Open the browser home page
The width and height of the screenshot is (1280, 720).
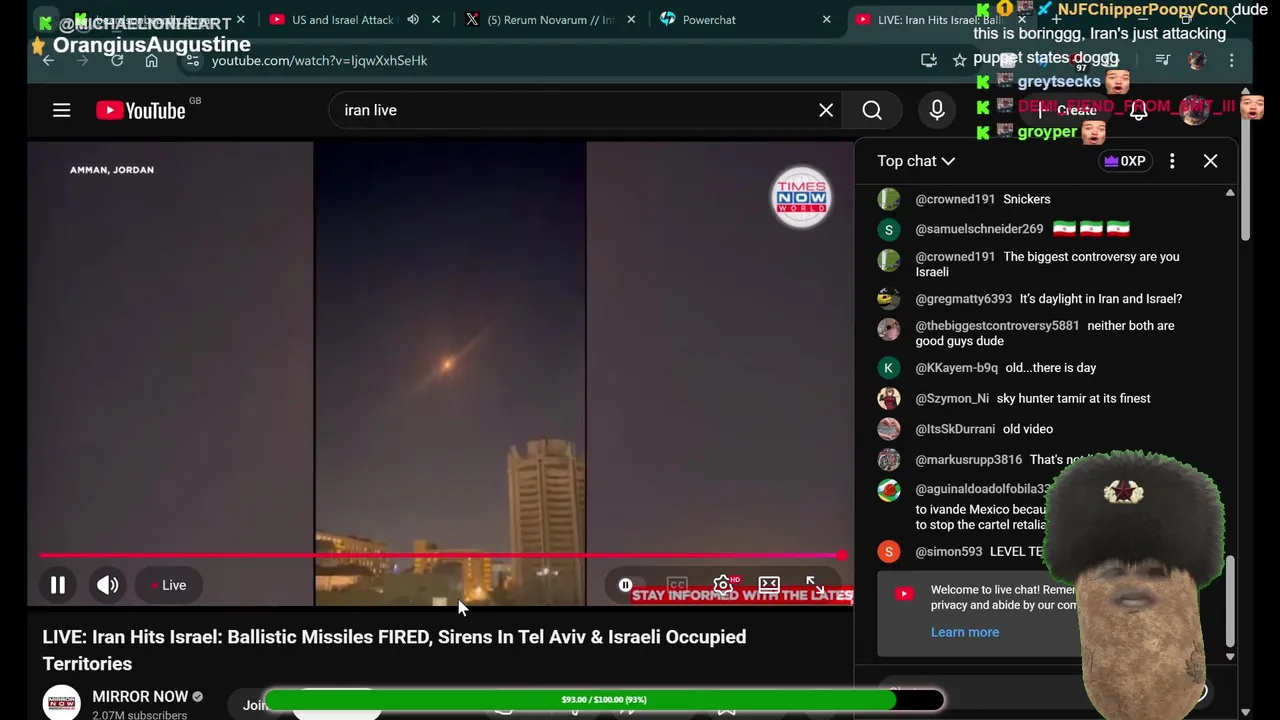pos(151,60)
